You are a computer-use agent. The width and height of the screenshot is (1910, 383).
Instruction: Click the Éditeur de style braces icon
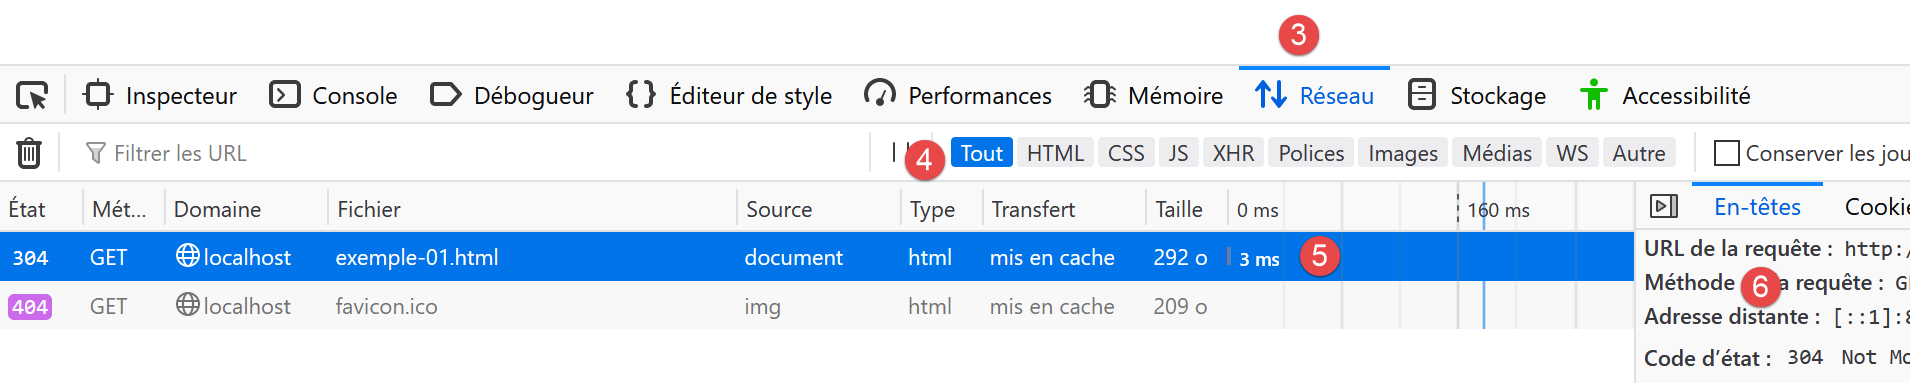[x=641, y=95]
